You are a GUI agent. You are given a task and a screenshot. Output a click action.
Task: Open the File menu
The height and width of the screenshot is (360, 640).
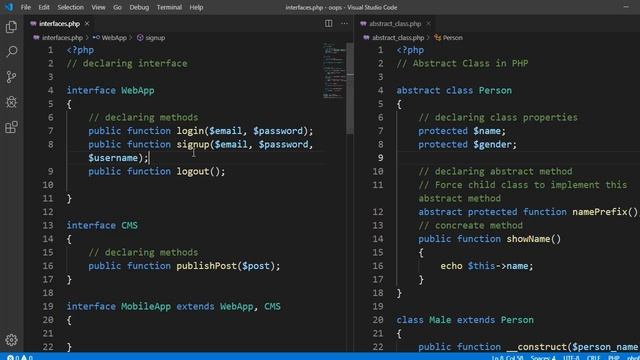[26, 7]
